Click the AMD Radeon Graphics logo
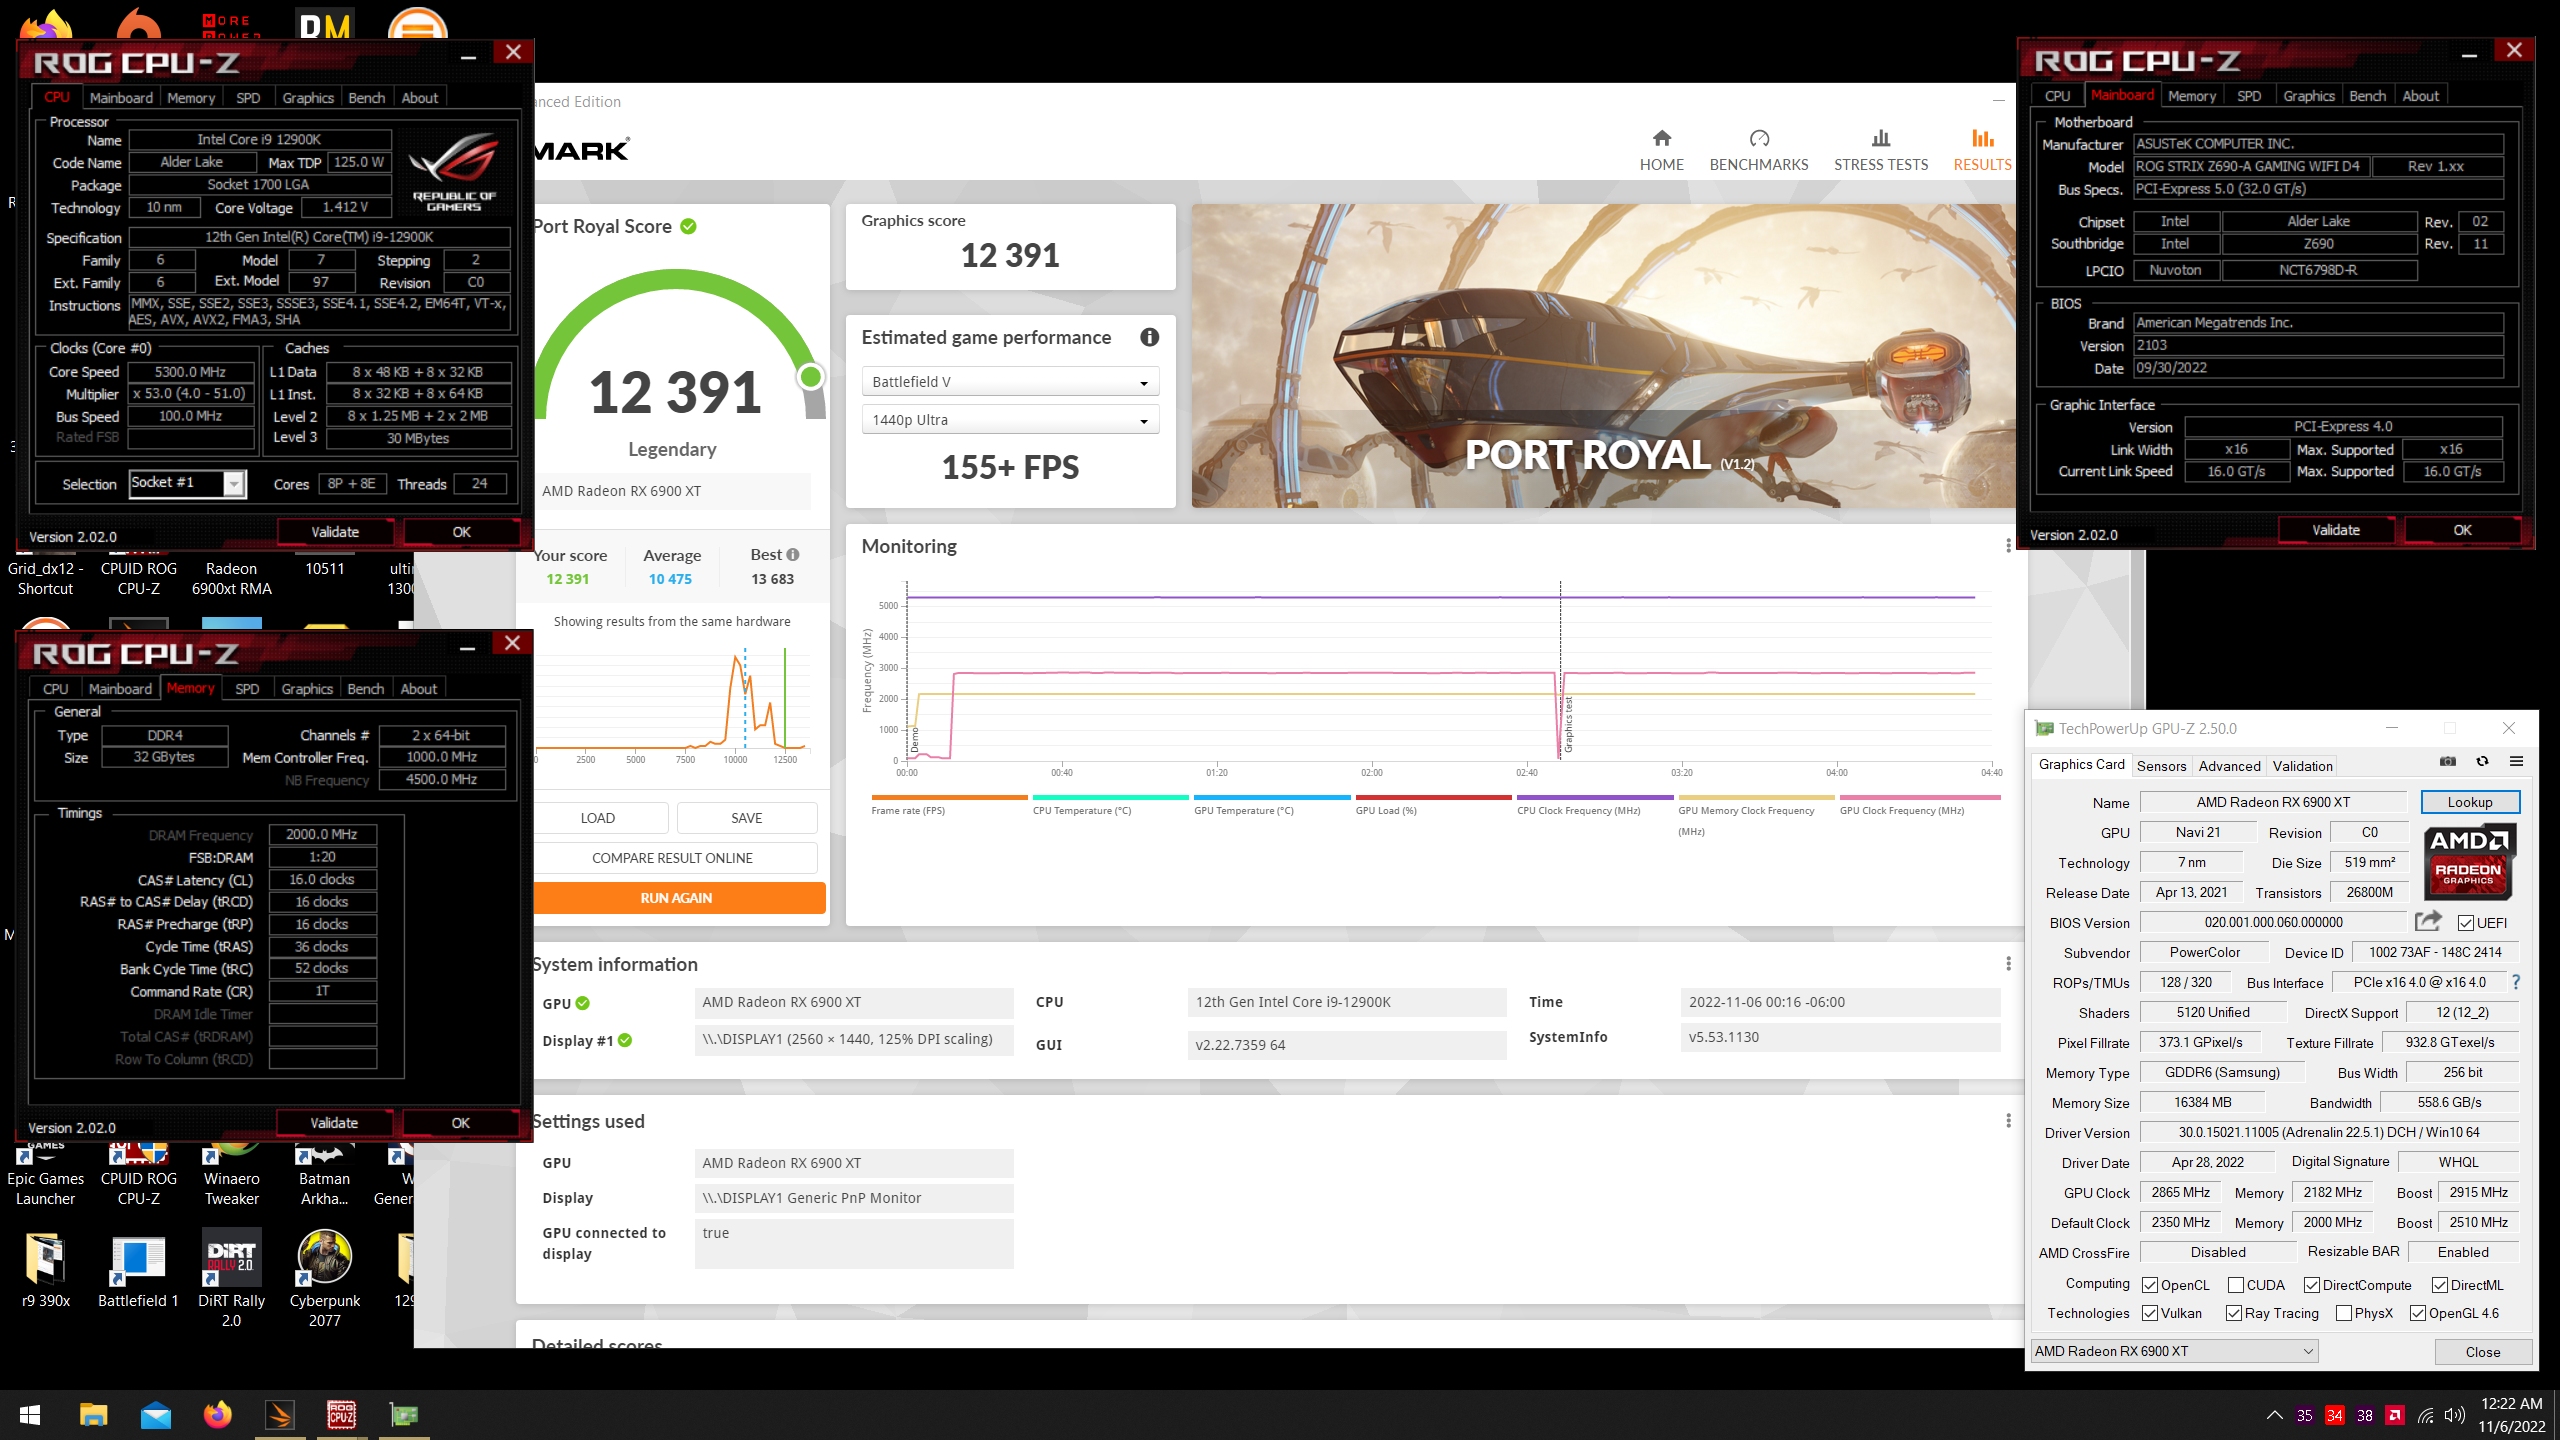Viewport: 2560px width, 1440px height. tap(2469, 860)
